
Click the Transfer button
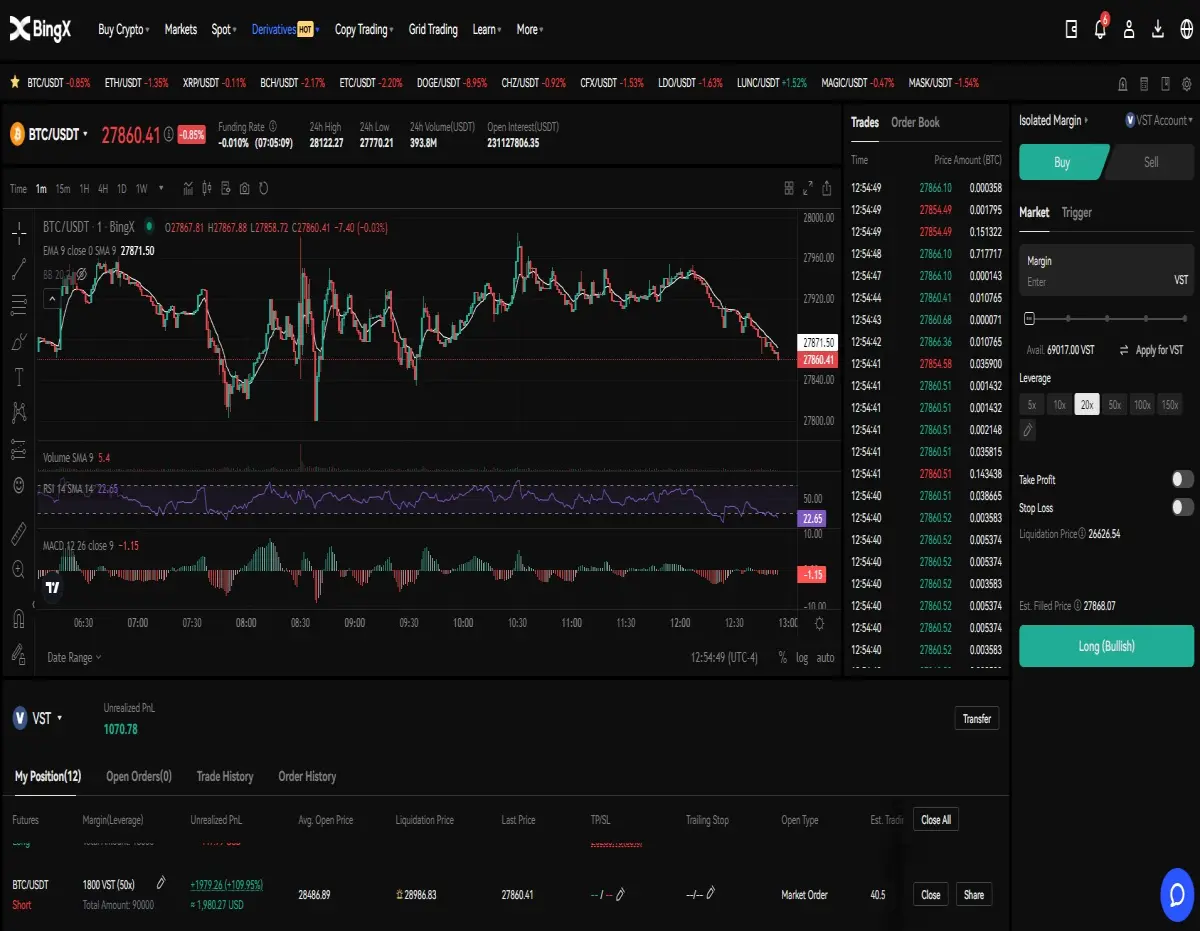977,718
